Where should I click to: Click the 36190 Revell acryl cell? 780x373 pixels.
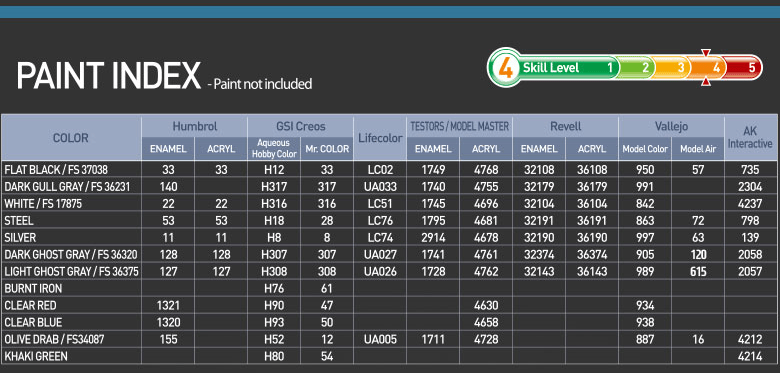tap(592, 237)
